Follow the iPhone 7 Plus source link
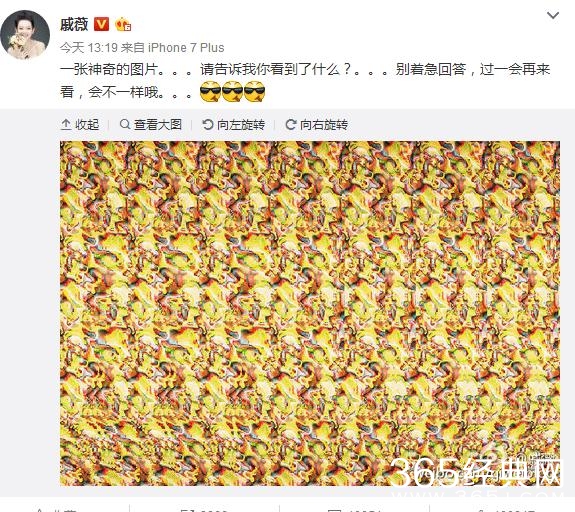This screenshot has width=575, height=512. point(186,48)
